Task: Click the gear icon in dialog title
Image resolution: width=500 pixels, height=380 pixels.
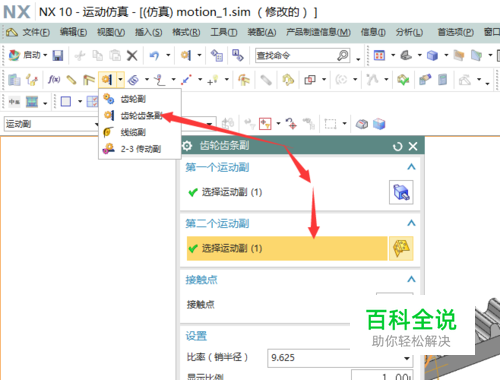Action: [x=187, y=146]
